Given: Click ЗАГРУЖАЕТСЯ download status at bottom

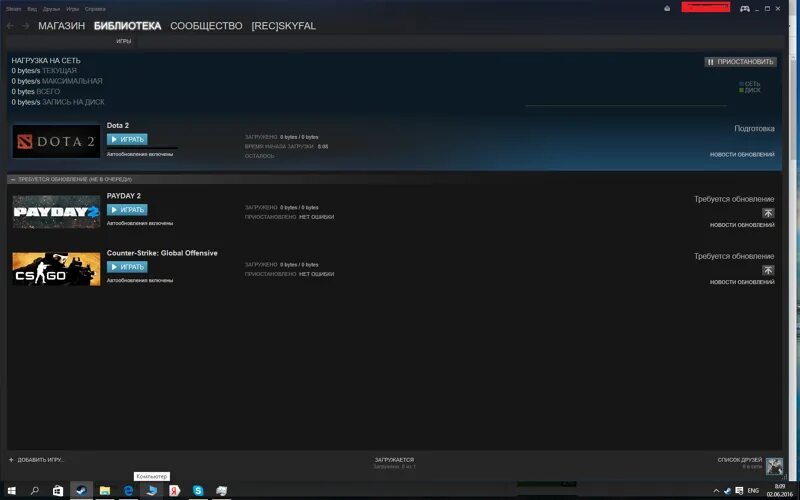Looking at the screenshot, I should [394, 460].
